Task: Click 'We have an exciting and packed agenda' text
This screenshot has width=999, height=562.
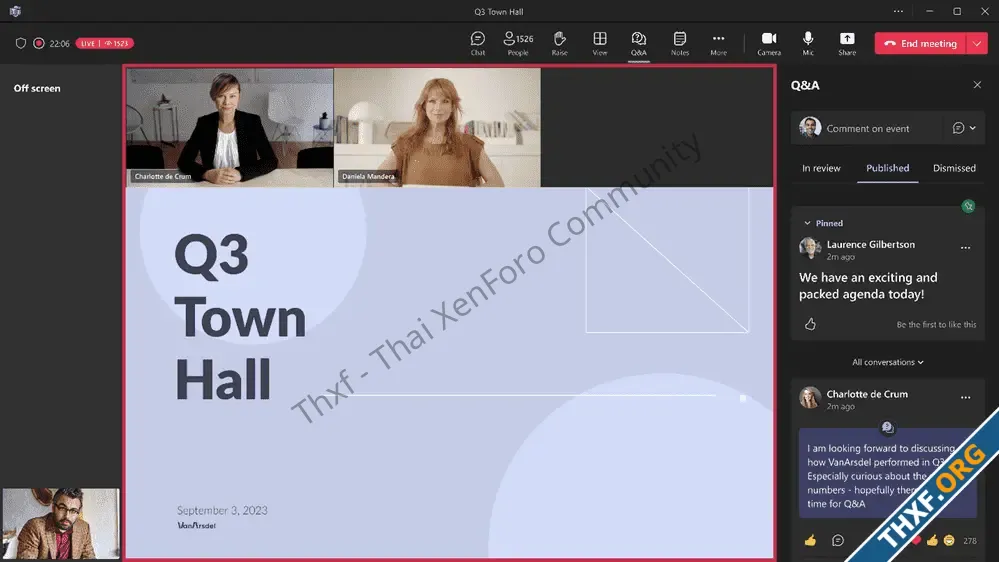Action: point(868,285)
